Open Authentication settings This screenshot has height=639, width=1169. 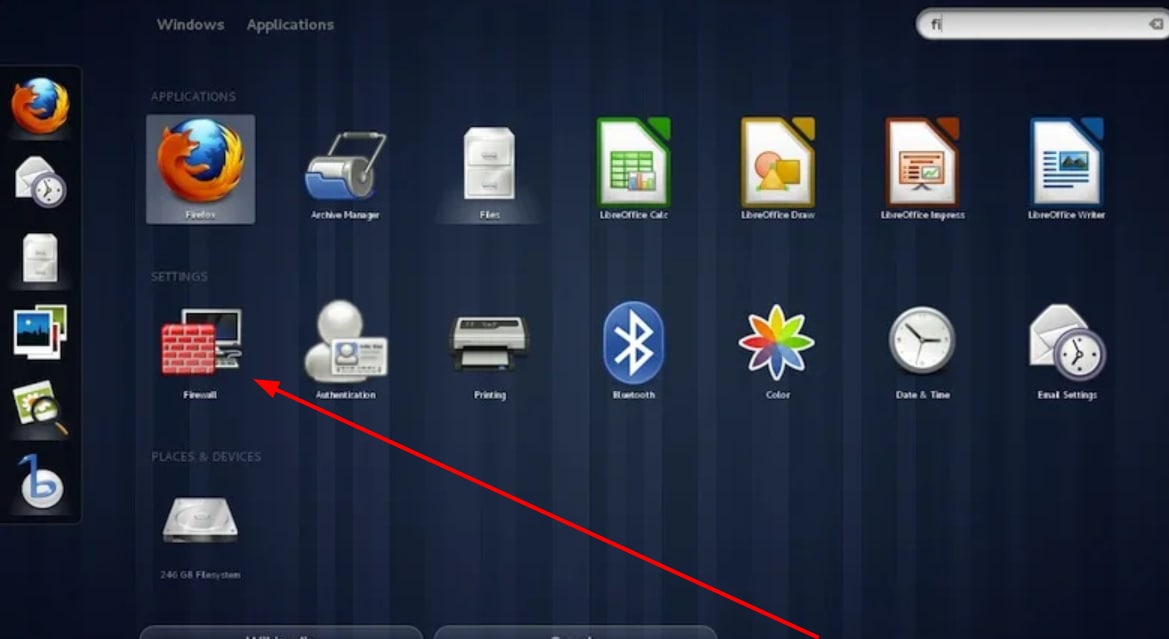tap(345, 350)
